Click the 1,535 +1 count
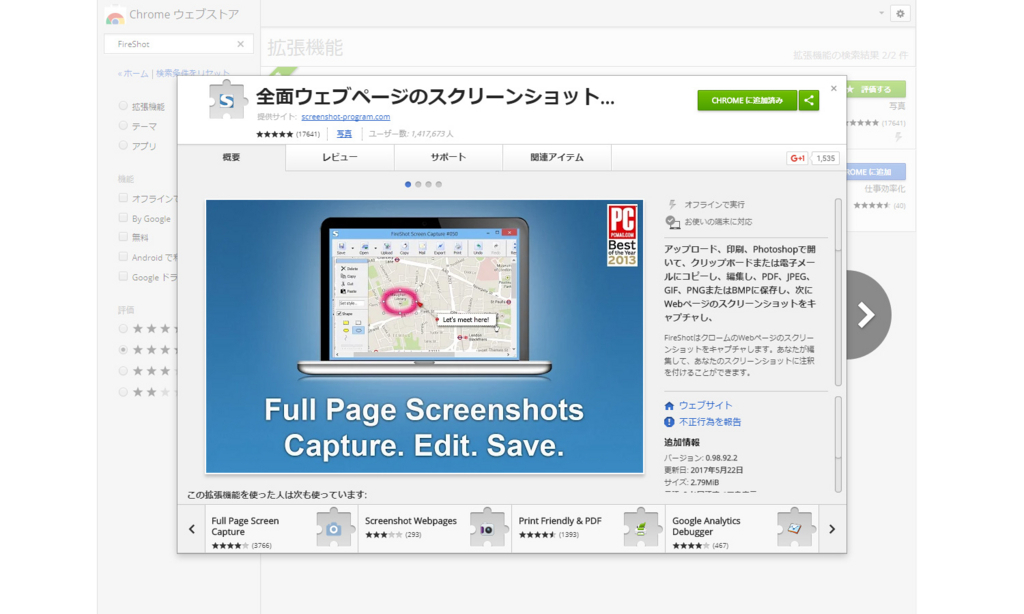 point(825,158)
